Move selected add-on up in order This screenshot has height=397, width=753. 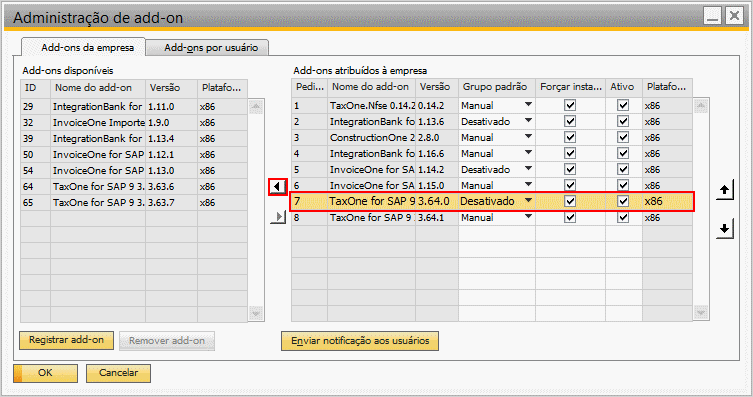coord(725,190)
